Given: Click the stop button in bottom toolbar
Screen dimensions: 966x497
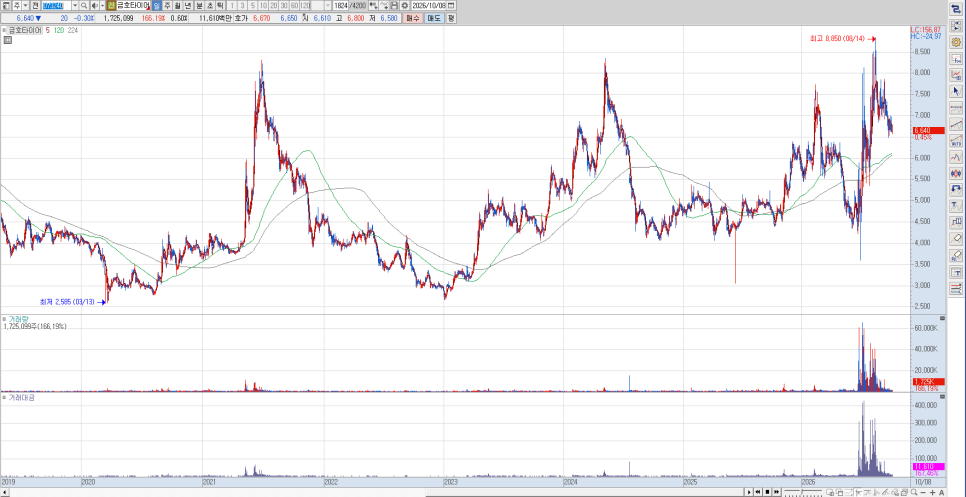Looking at the screenshot, I should pos(768,492).
